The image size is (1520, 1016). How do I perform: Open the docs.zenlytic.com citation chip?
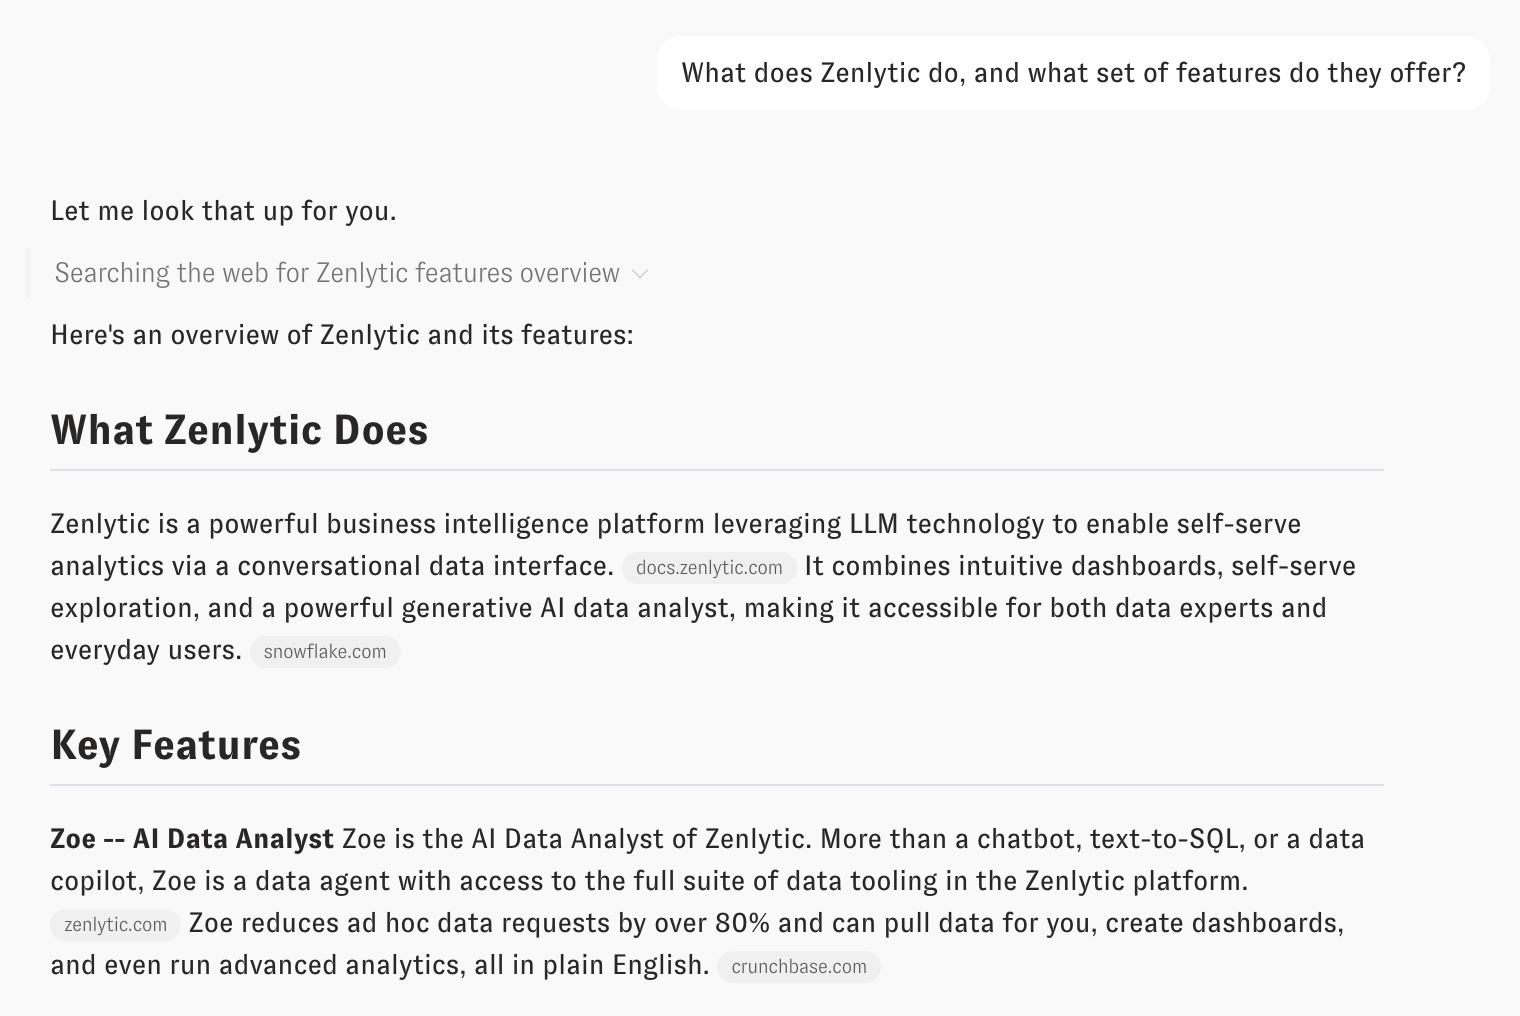point(709,568)
